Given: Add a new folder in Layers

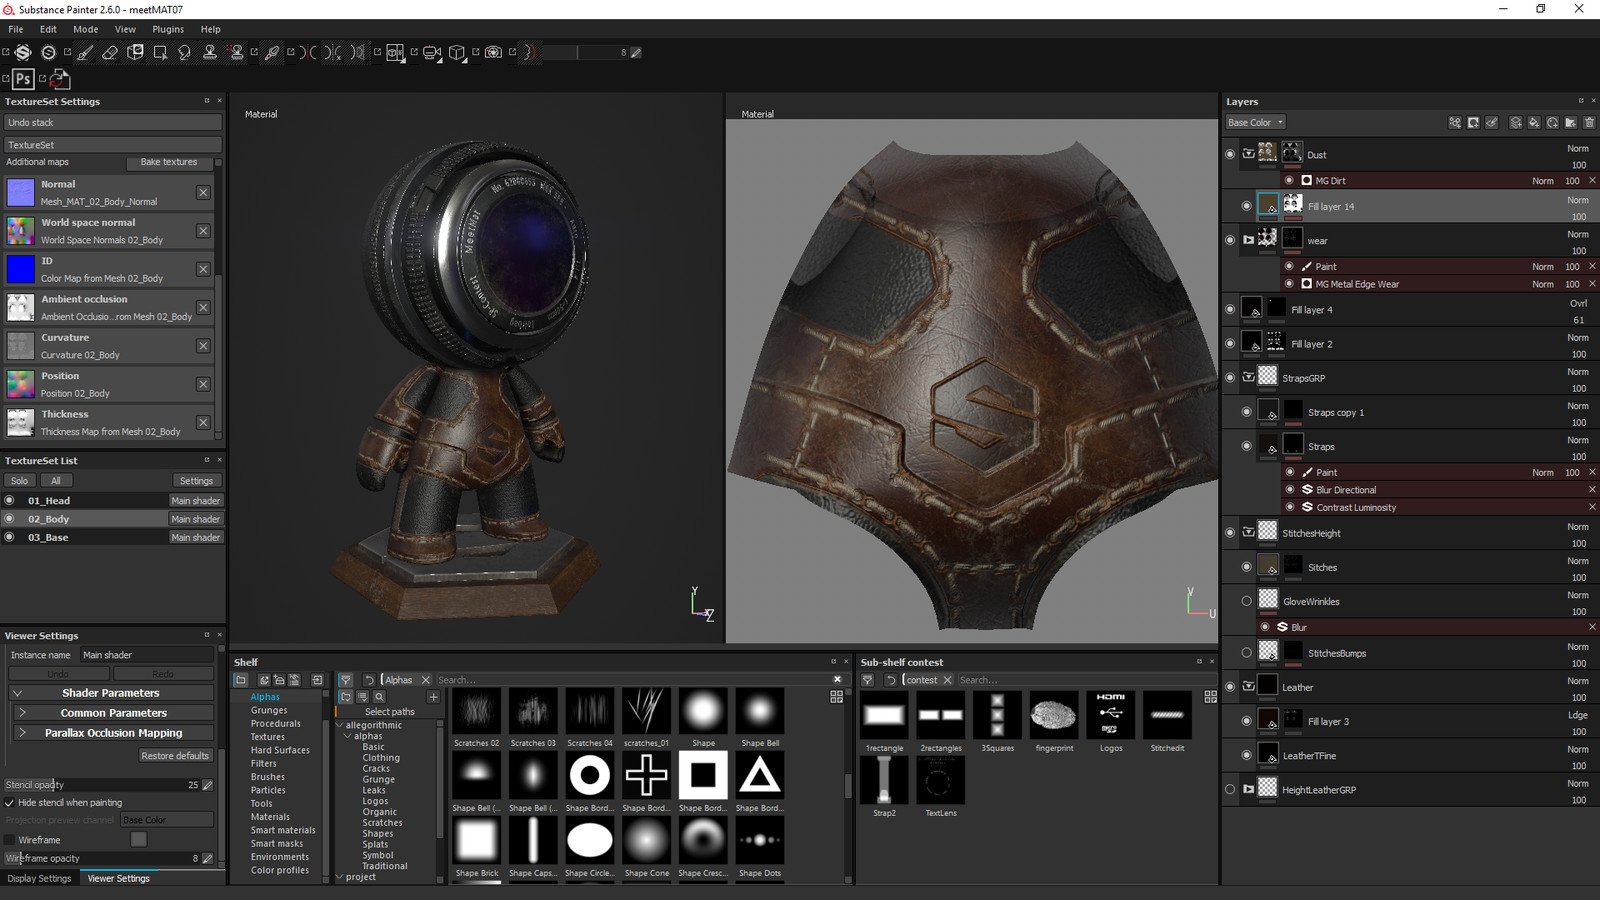Looking at the screenshot, I should coord(1570,122).
